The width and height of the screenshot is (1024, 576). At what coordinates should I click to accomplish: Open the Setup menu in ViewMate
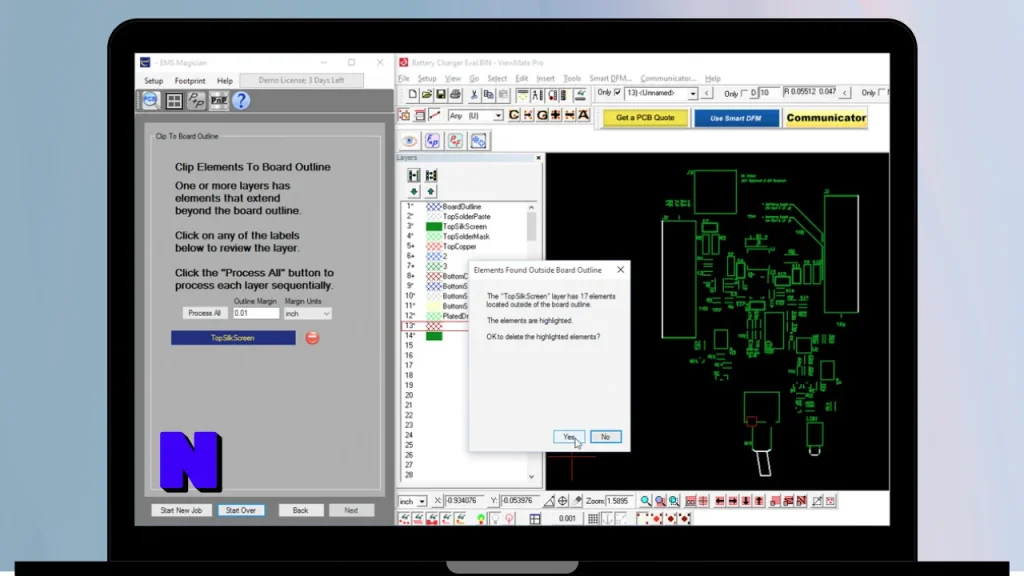426,78
